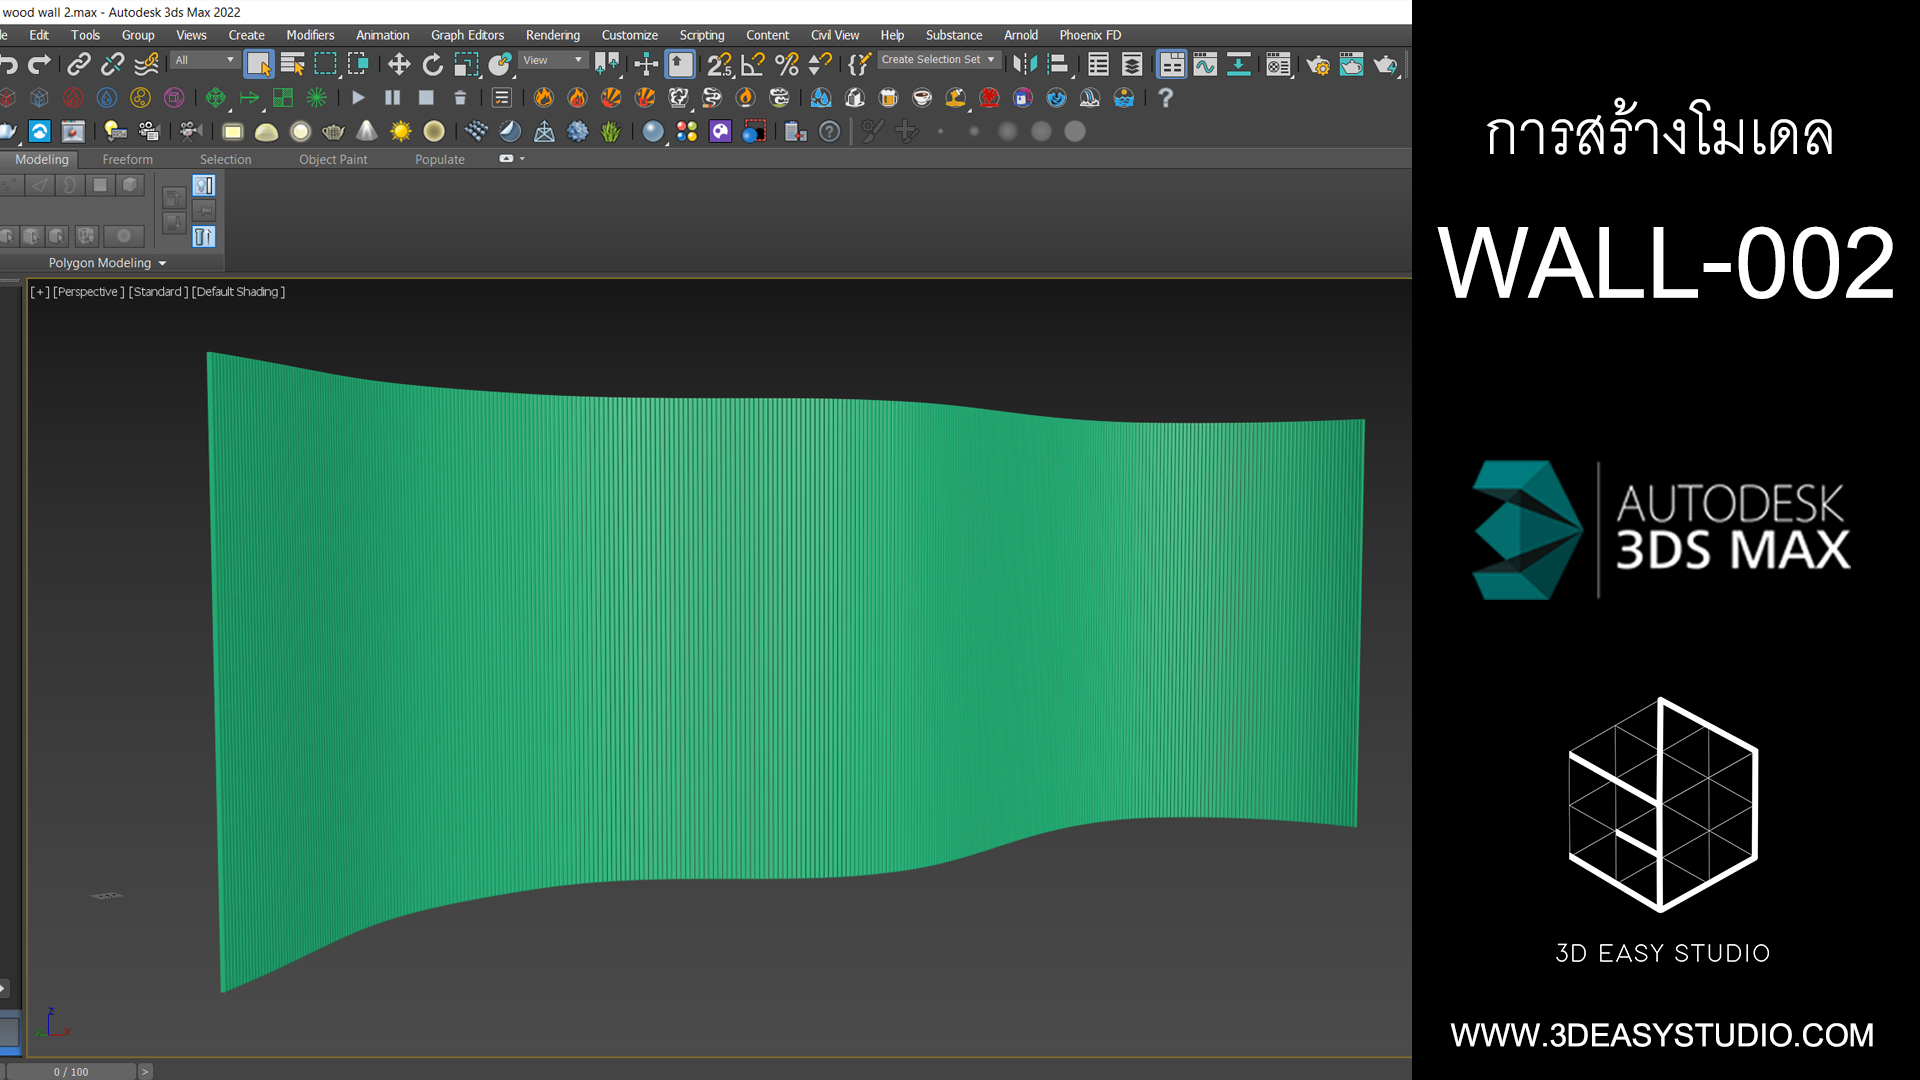
Task: Select the Select and Rotate tool
Action: click(x=432, y=65)
